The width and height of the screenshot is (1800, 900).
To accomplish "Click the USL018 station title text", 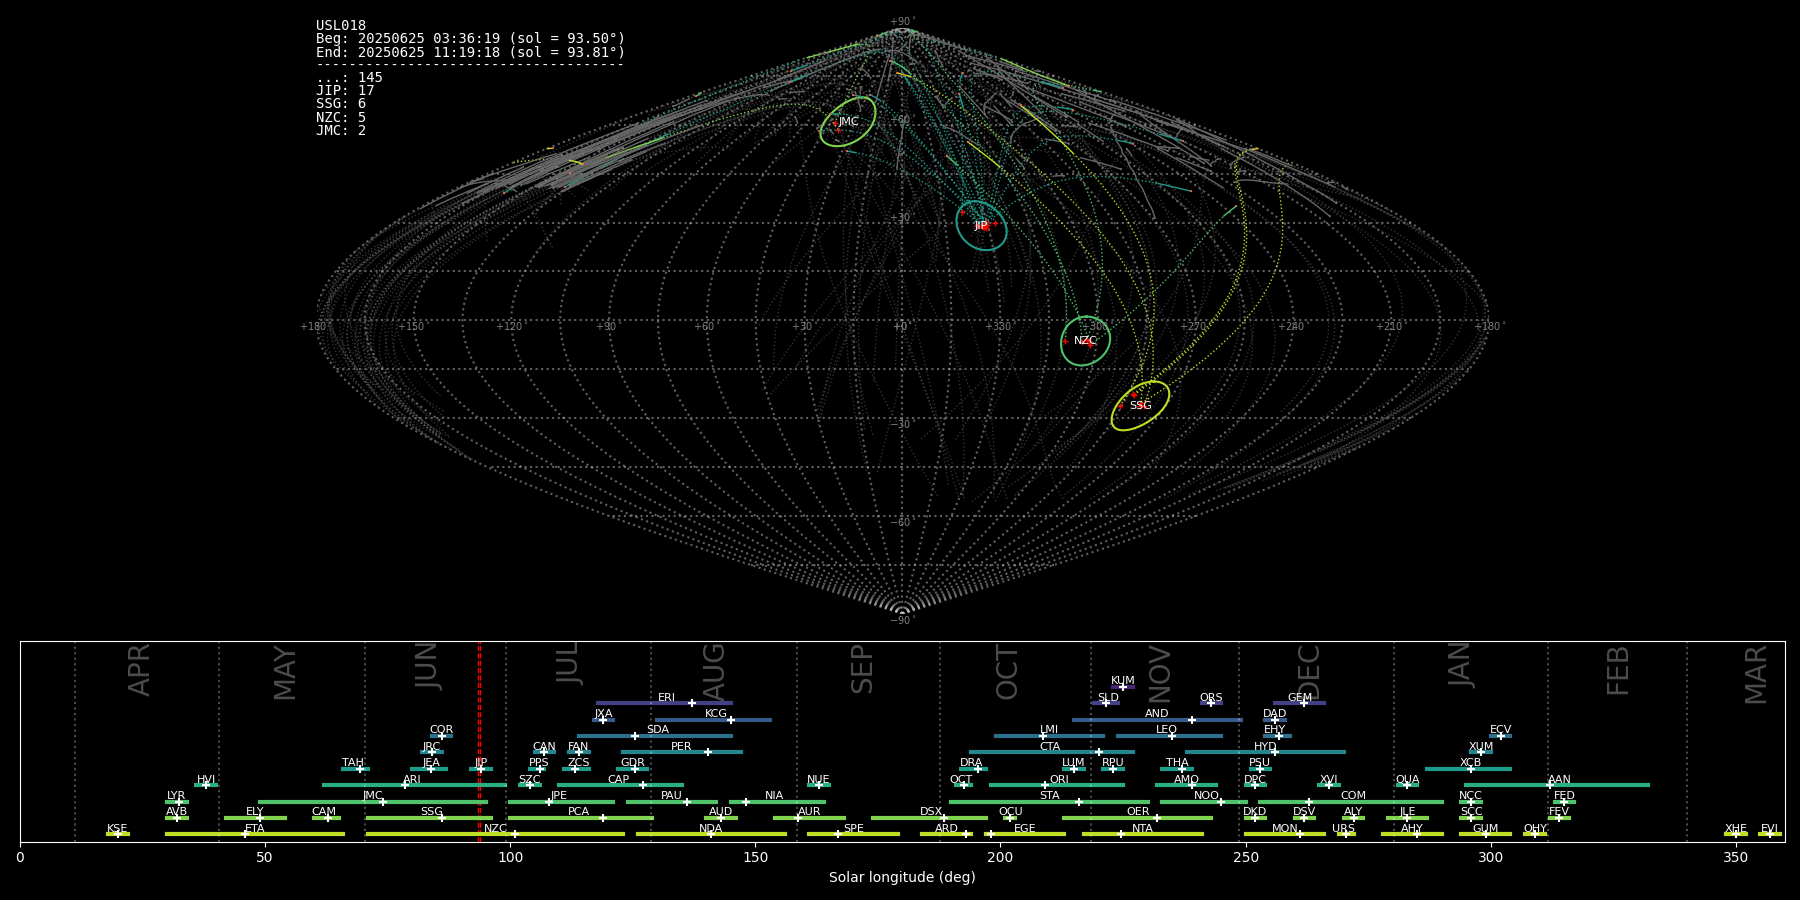I will 341,26.
